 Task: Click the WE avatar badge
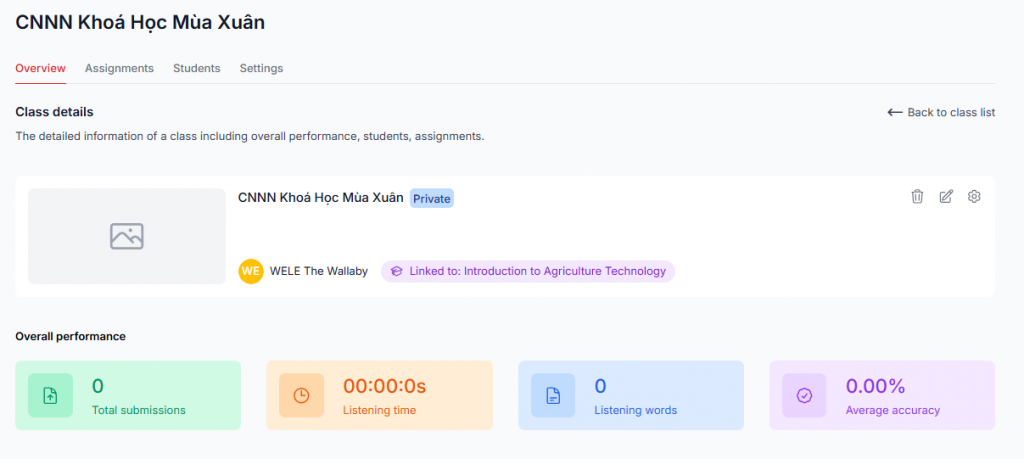coord(251,271)
